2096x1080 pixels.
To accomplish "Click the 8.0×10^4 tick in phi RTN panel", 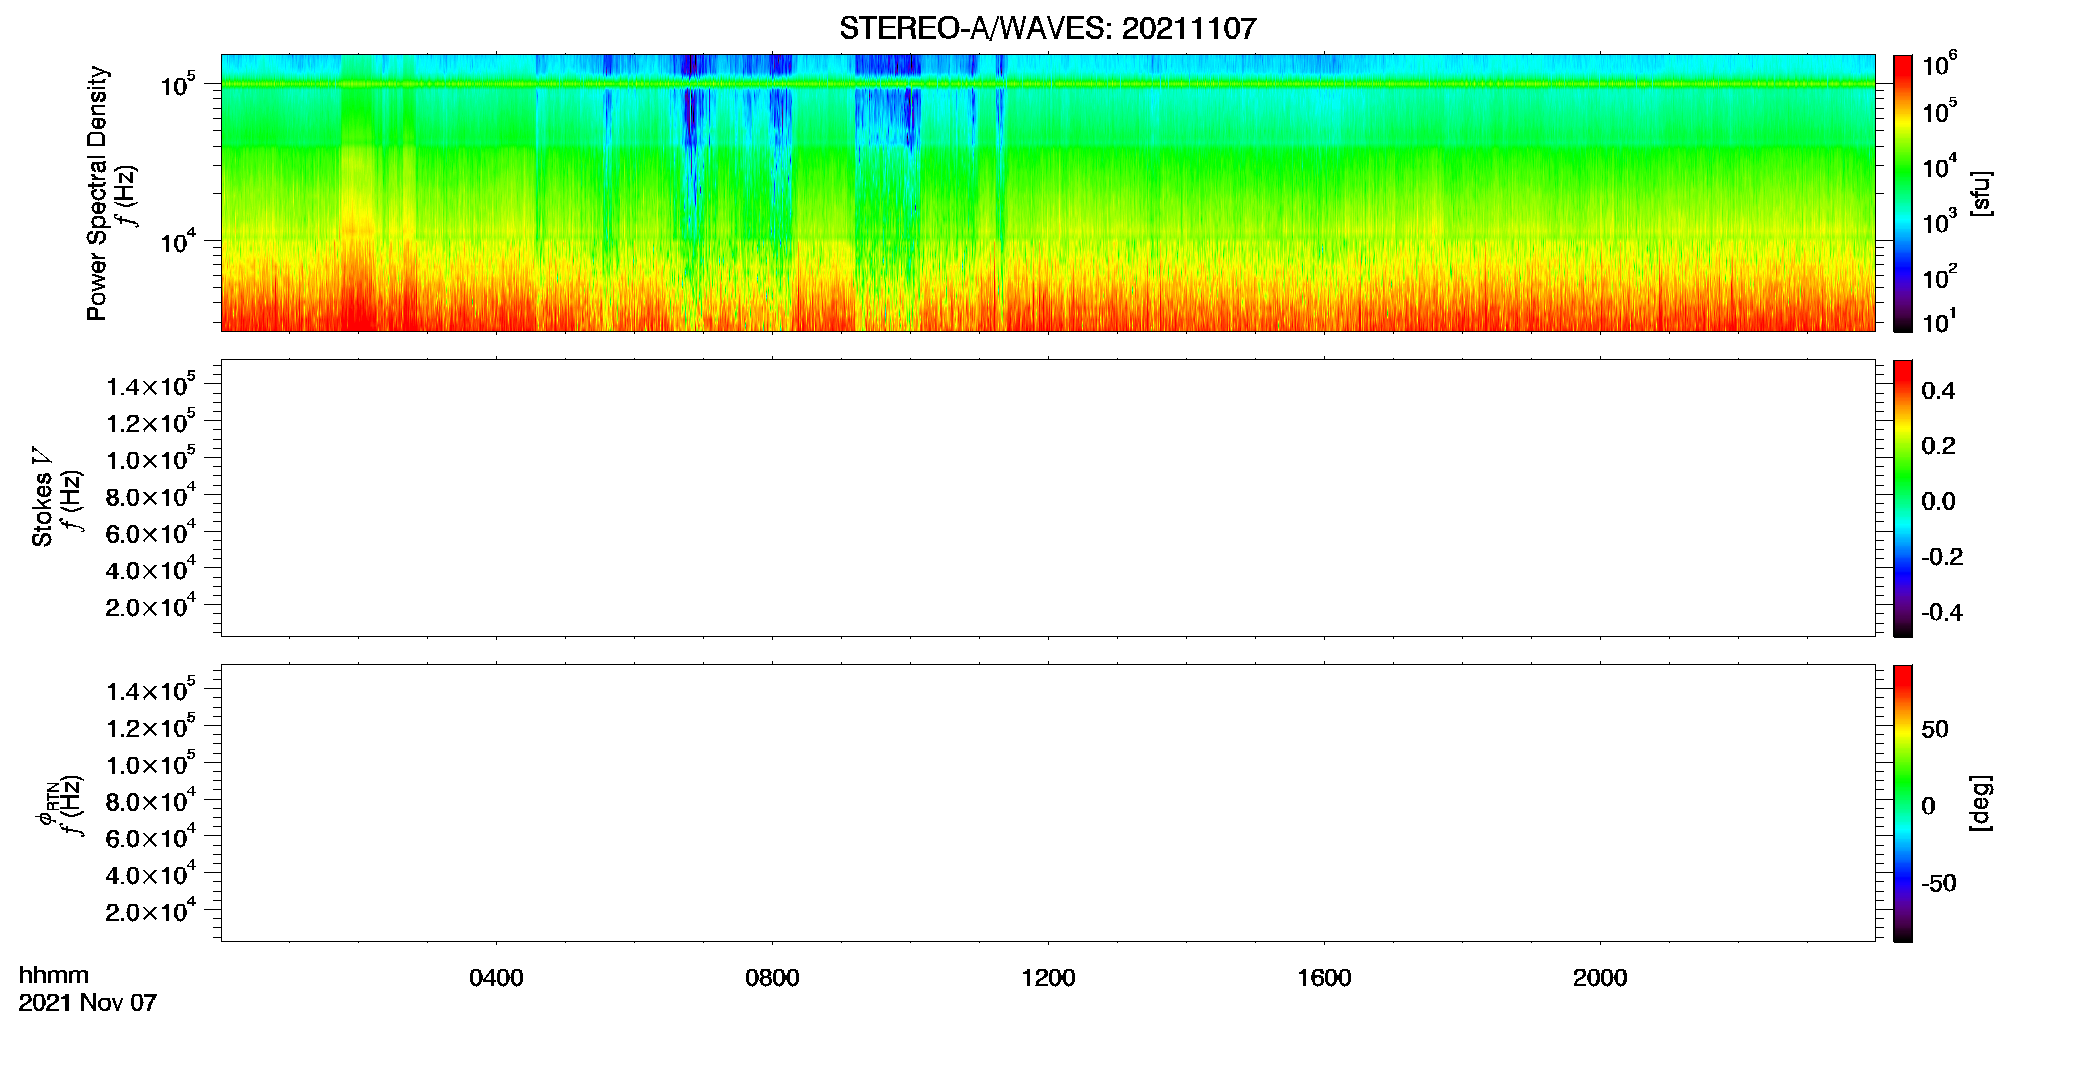I will [x=151, y=800].
